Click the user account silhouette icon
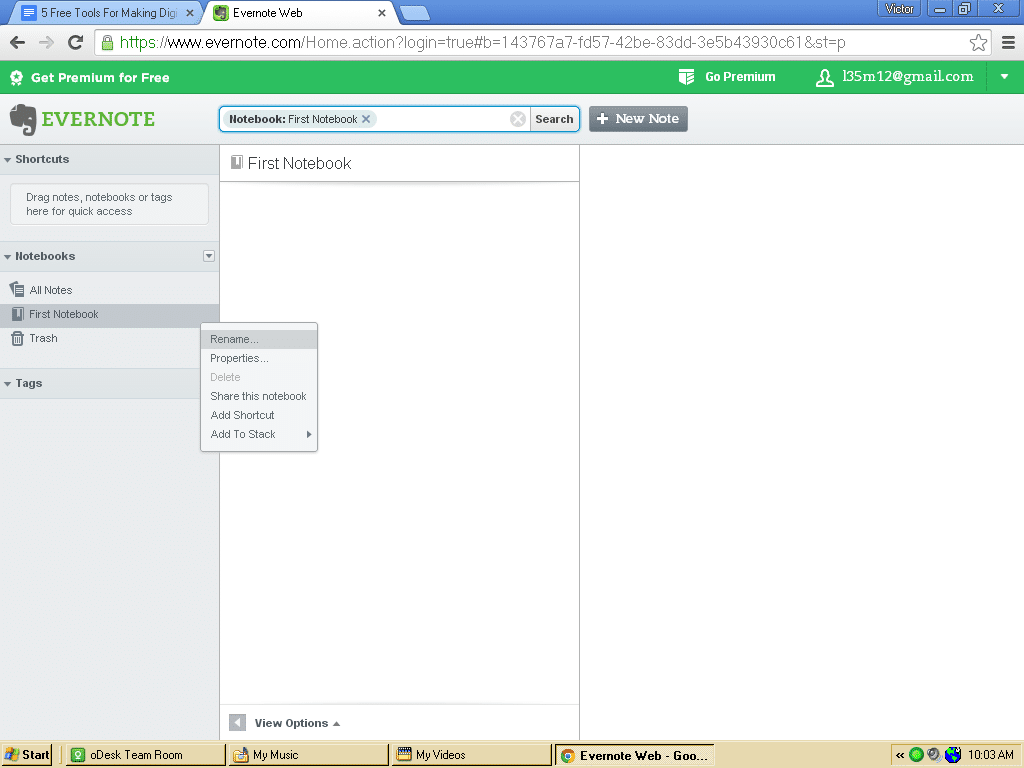Screen dimensions: 1024x768 point(825,78)
